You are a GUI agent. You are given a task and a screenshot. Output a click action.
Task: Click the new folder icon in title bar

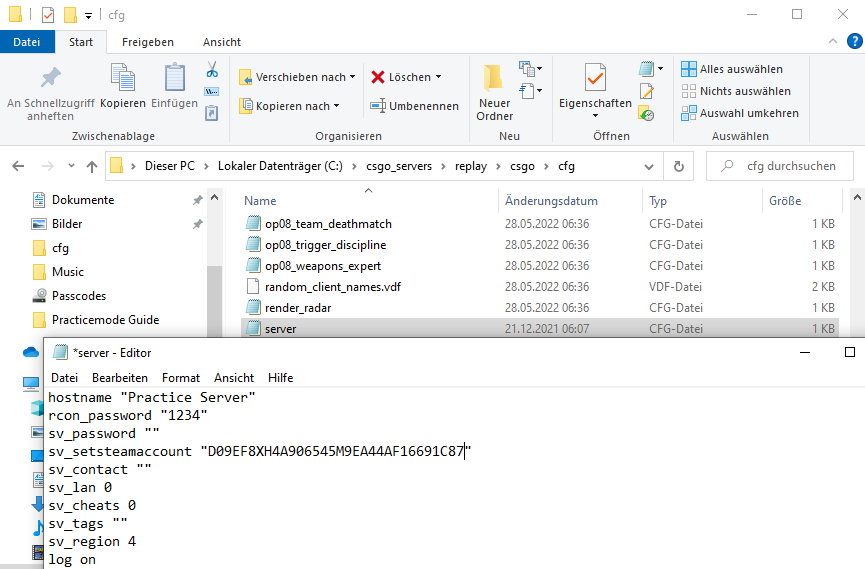(x=71, y=14)
